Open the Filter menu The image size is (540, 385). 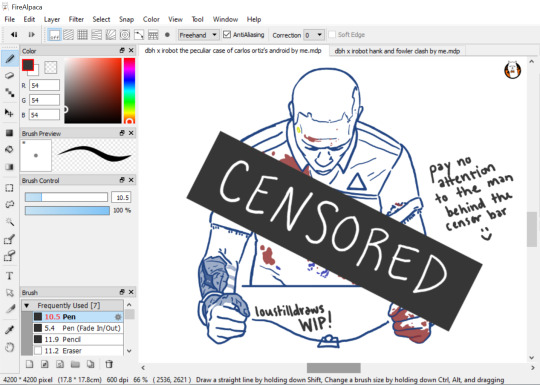click(x=76, y=19)
